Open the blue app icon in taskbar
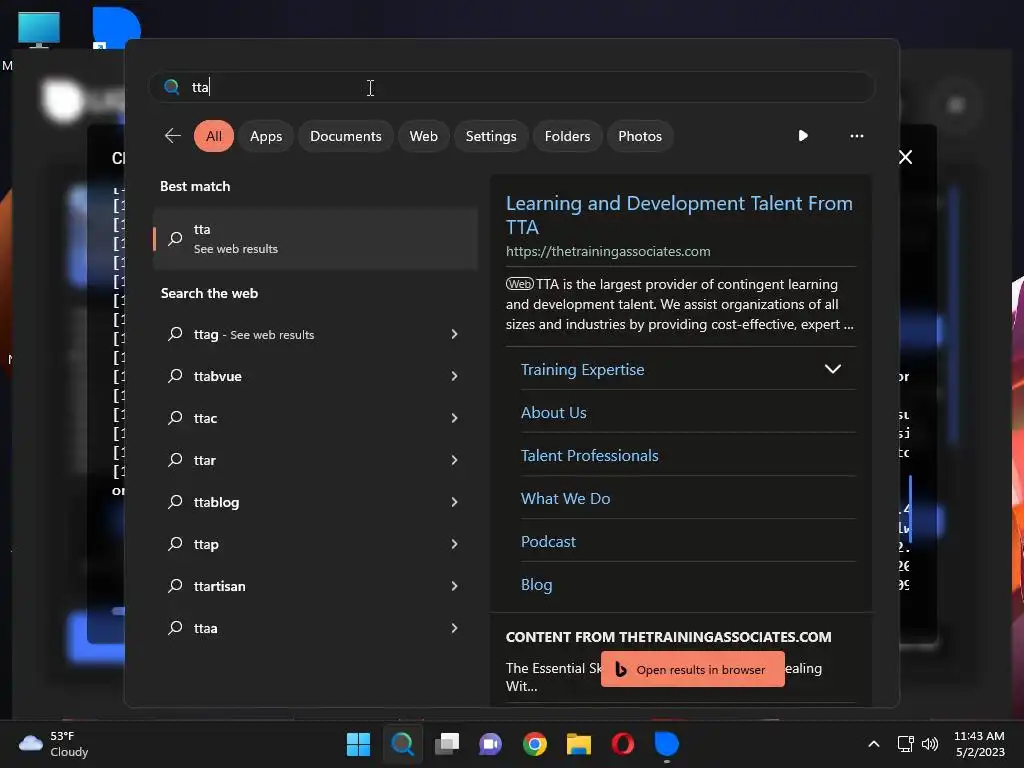 coord(667,744)
